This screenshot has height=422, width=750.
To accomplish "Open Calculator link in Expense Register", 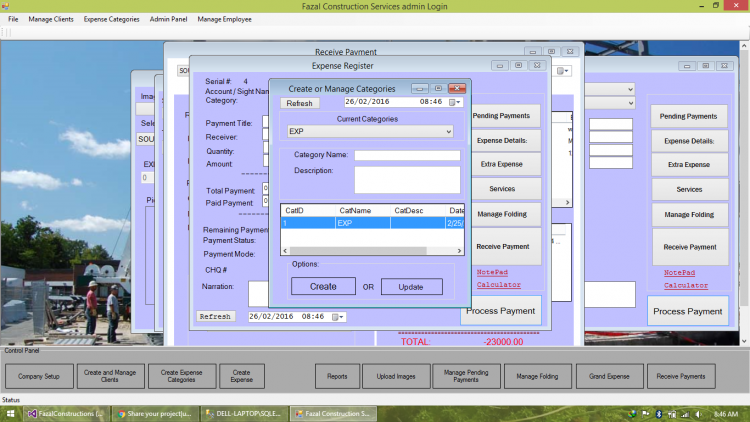I will [498, 285].
